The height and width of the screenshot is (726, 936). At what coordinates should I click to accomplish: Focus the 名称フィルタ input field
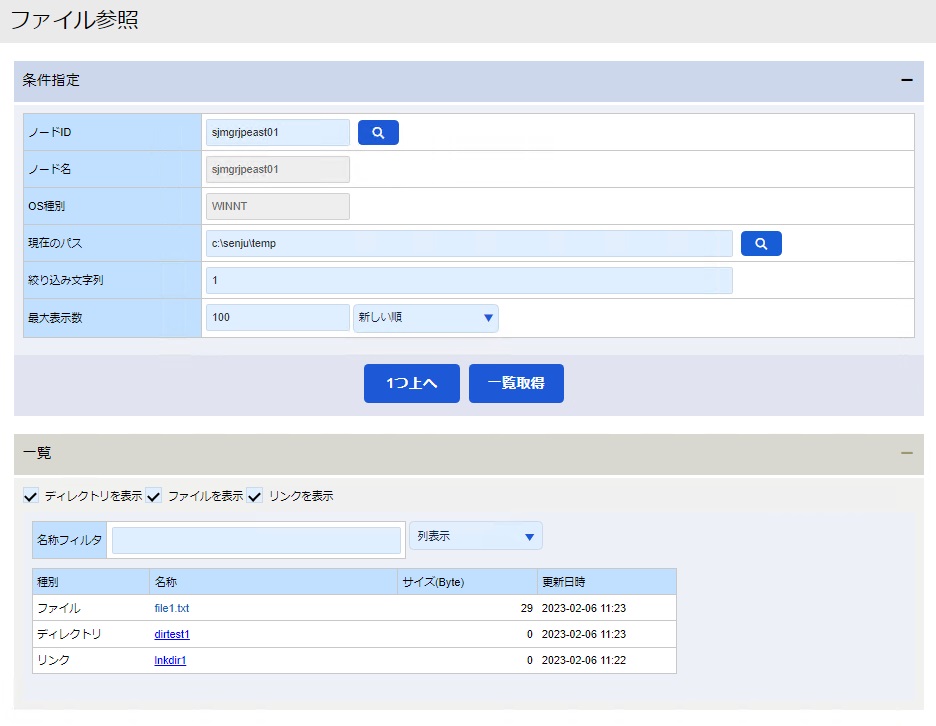pyautogui.click(x=256, y=540)
